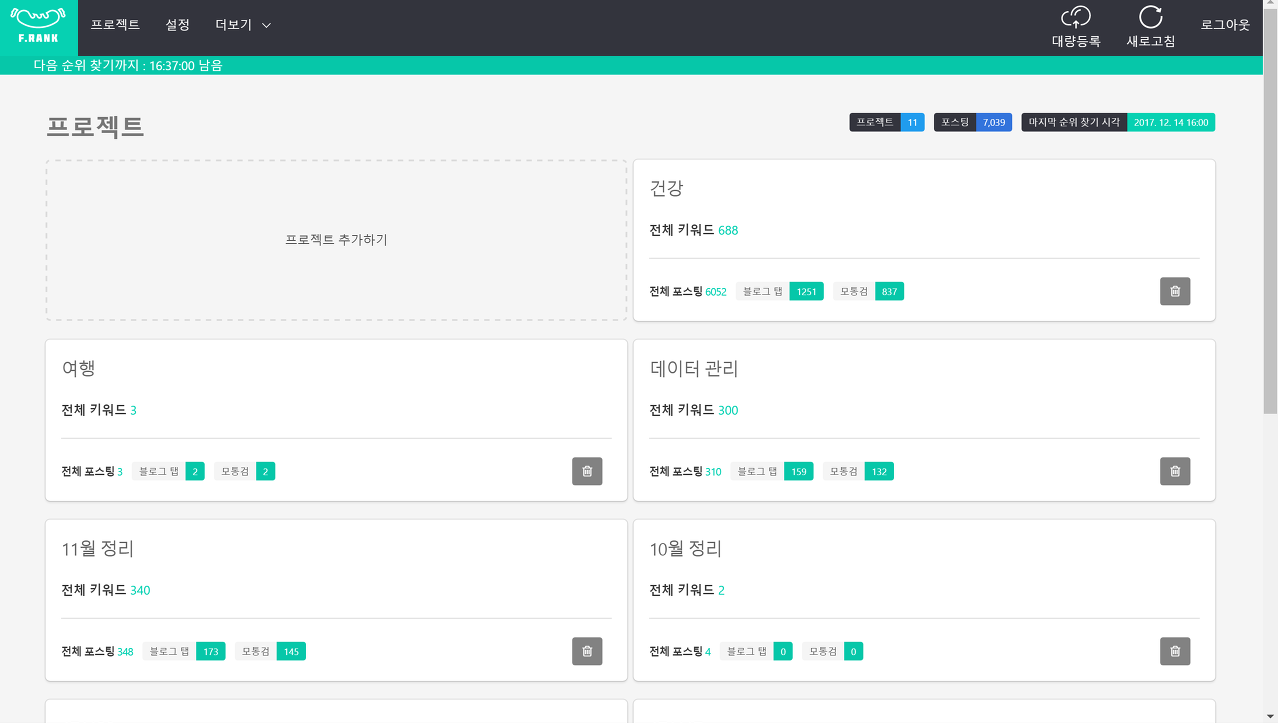This screenshot has width=1278, height=723.
Task: Click 전체 키워드 340 in 11월 정리
Action: (106, 590)
